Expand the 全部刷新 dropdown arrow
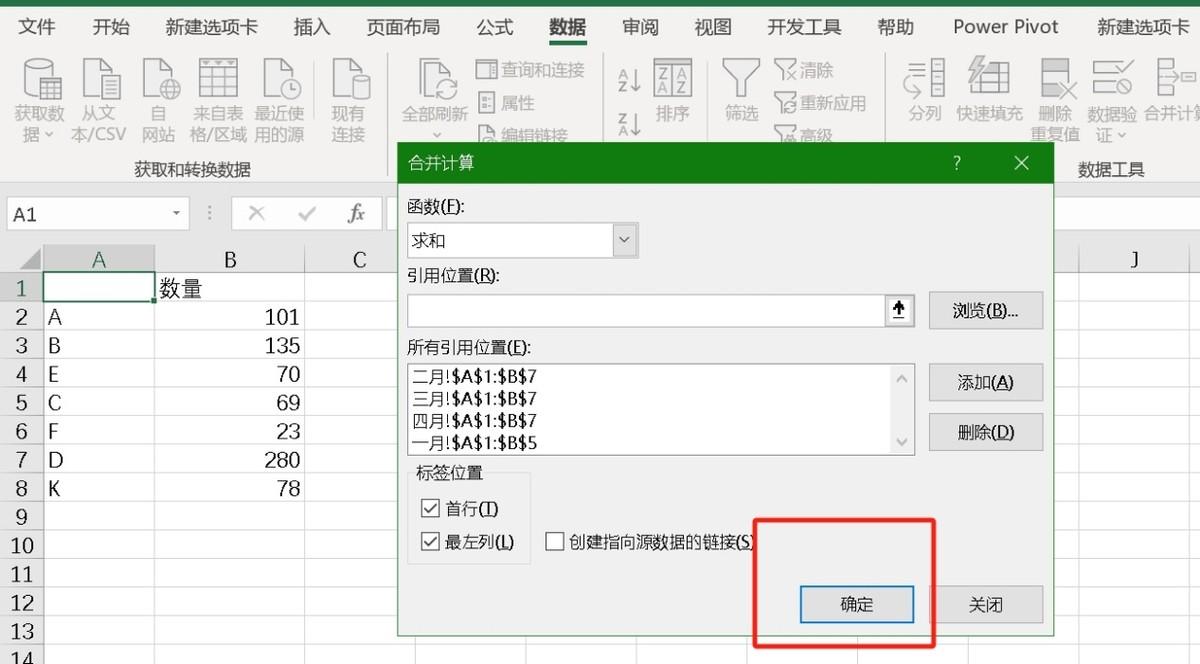 point(437,134)
